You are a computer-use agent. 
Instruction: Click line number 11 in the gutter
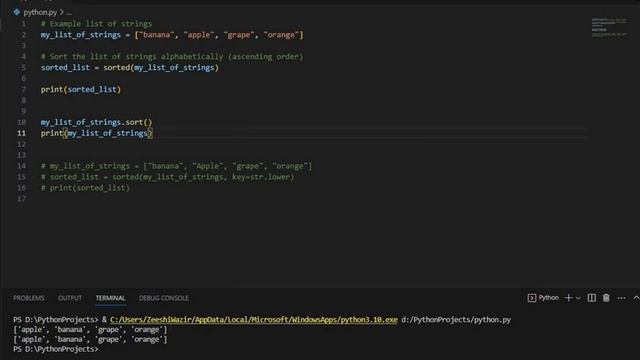(x=21, y=133)
